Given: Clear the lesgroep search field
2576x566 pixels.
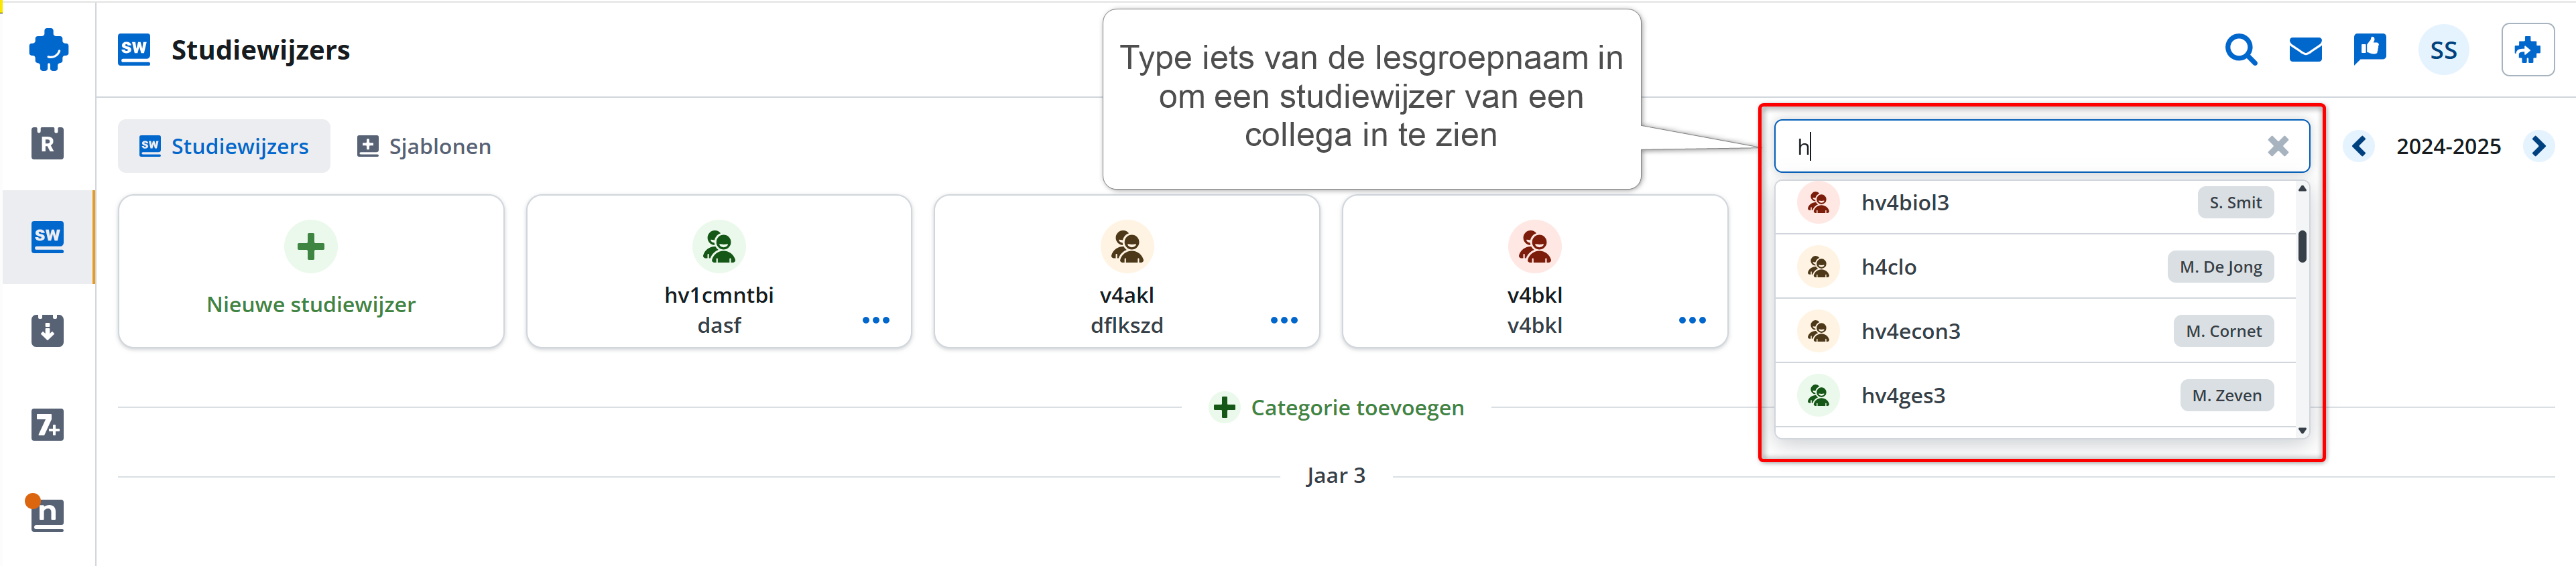Looking at the screenshot, I should pos(2277,146).
